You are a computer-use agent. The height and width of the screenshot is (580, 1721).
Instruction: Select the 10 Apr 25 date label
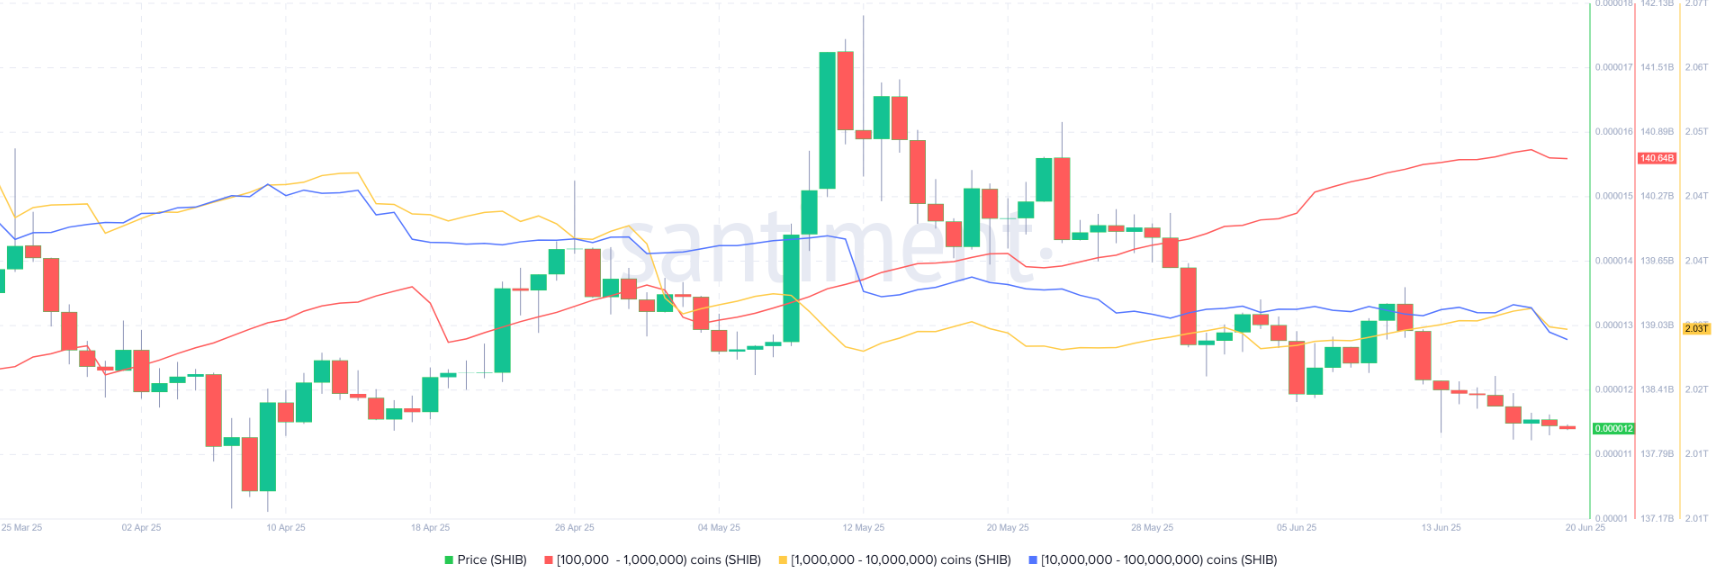[x=286, y=527]
